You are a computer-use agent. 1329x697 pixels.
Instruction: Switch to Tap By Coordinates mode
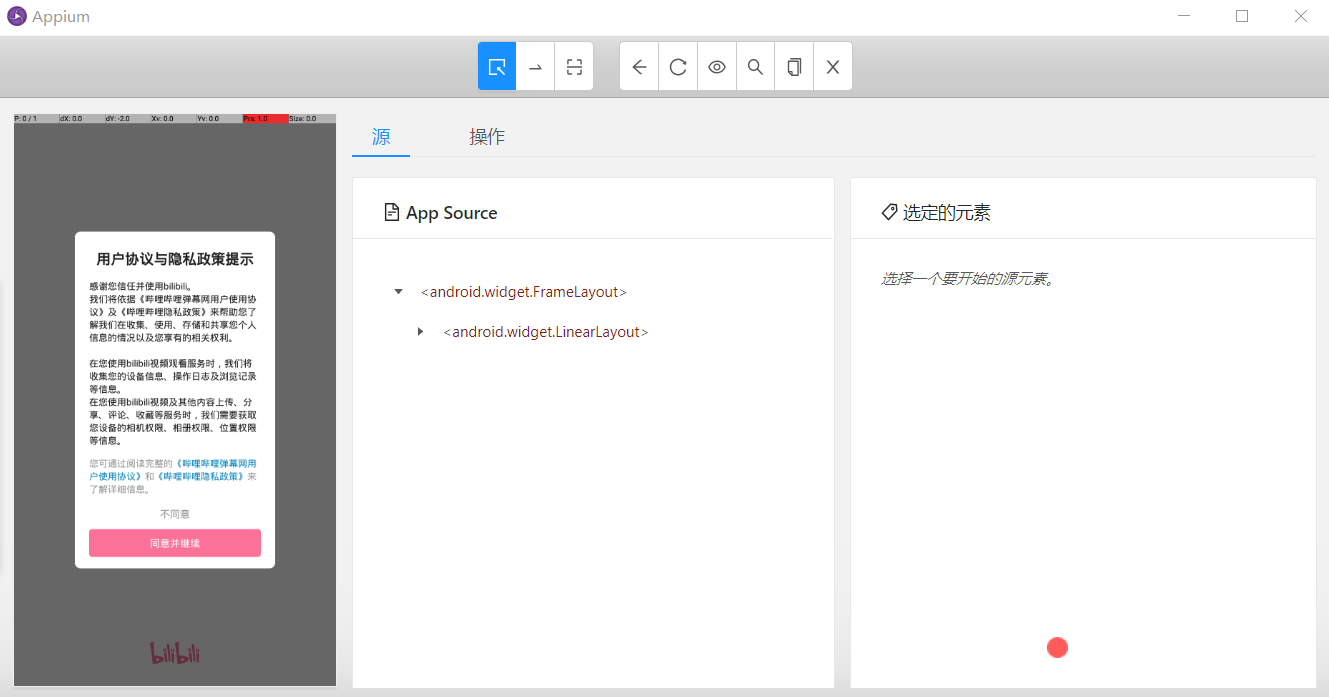point(574,67)
